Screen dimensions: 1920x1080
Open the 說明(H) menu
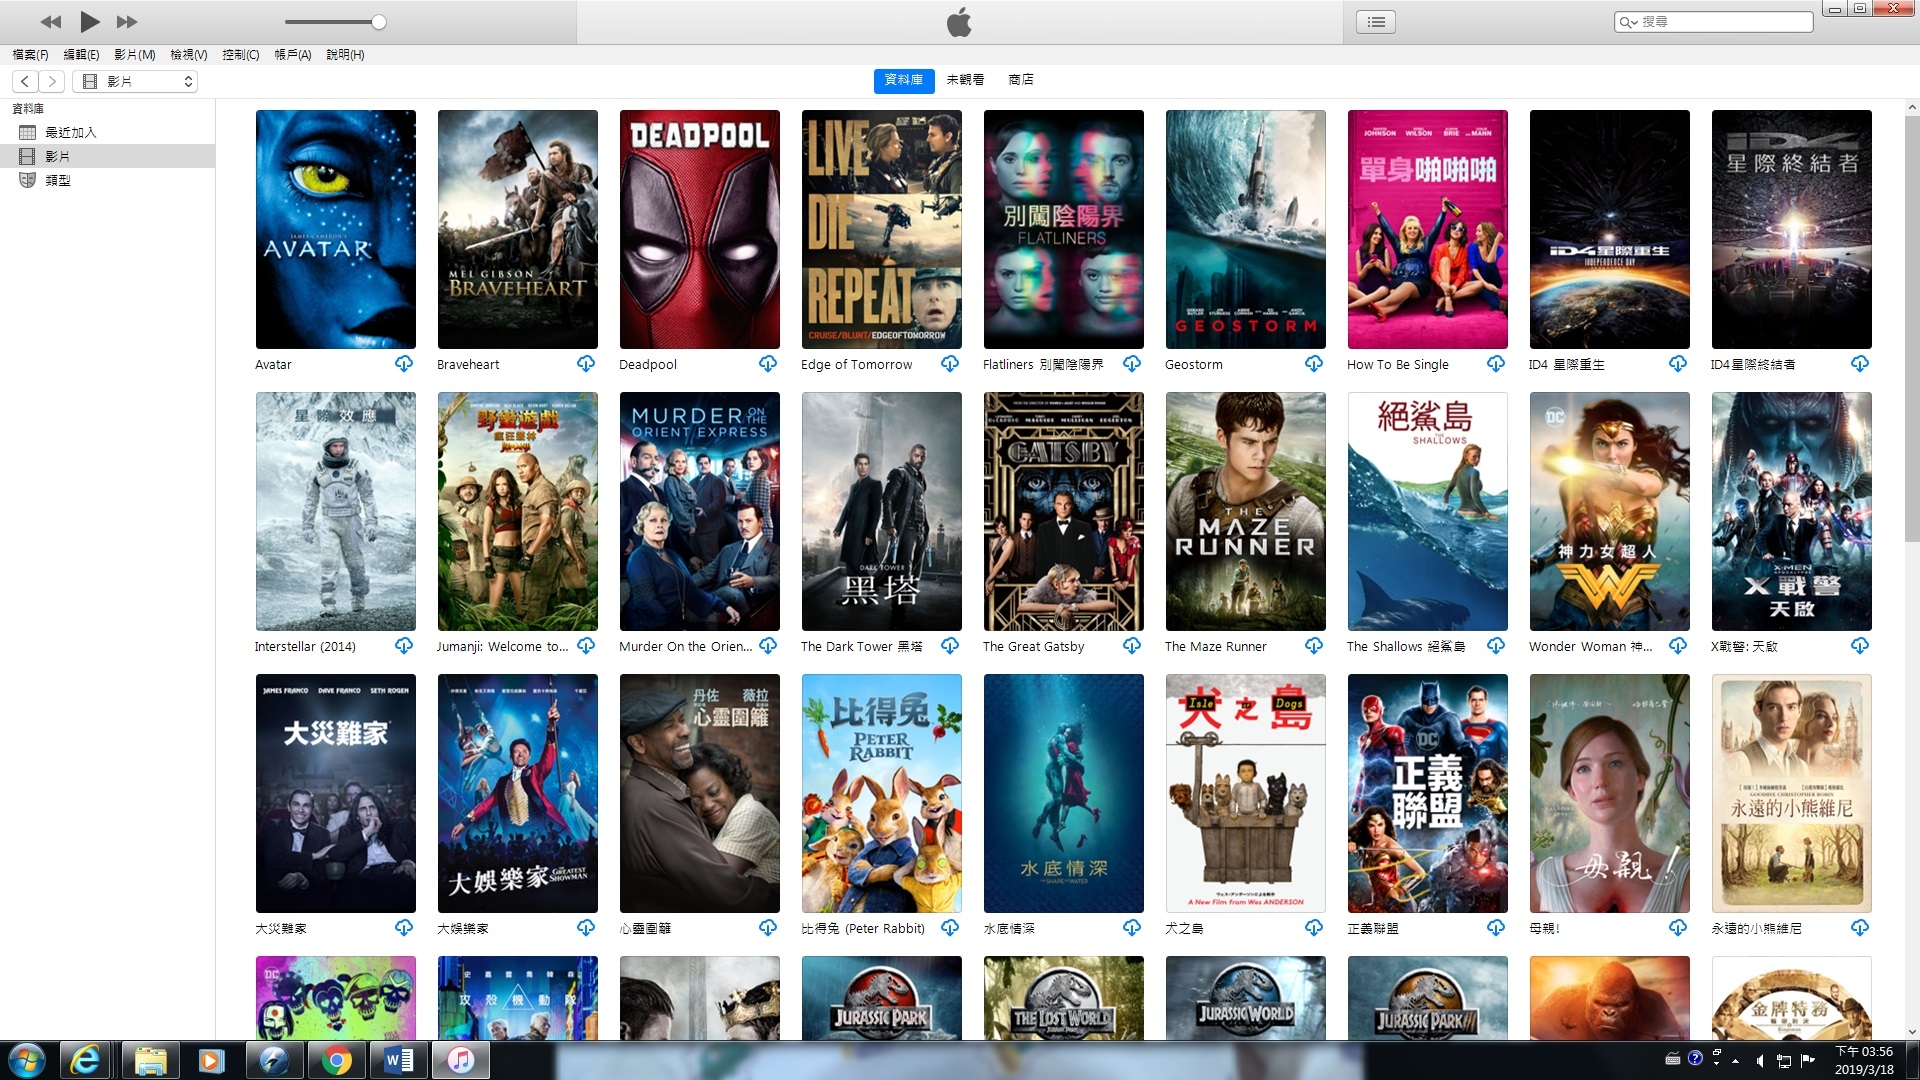pyautogui.click(x=345, y=55)
